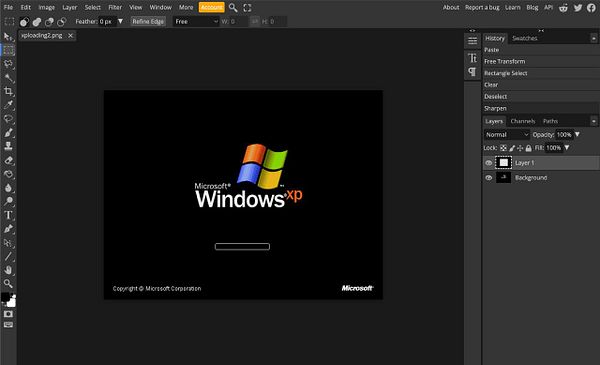Select the Eraser tool
600x365 pixels.
coord(8,160)
